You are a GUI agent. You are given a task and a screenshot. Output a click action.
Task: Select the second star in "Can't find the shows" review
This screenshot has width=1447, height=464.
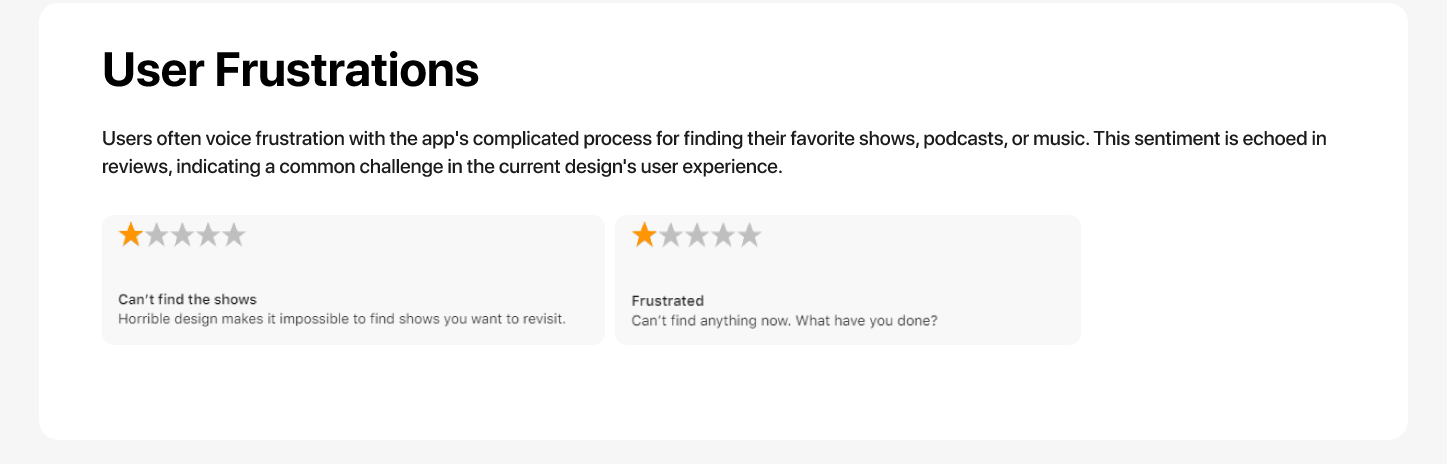click(156, 236)
